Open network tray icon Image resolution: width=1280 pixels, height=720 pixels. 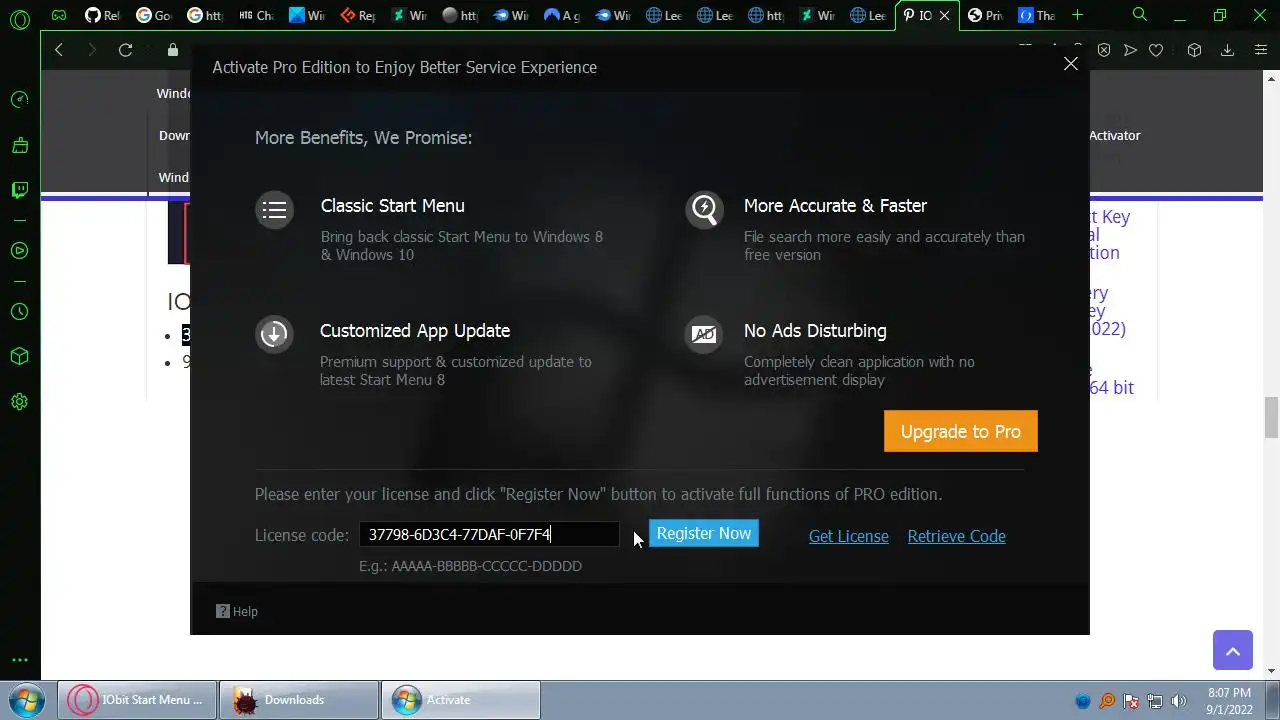(x=1155, y=701)
